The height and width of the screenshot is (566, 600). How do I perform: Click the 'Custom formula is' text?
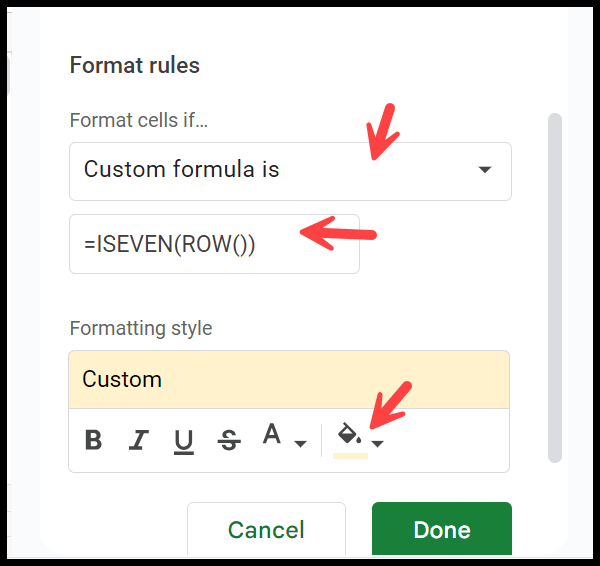pyautogui.click(x=182, y=170)
